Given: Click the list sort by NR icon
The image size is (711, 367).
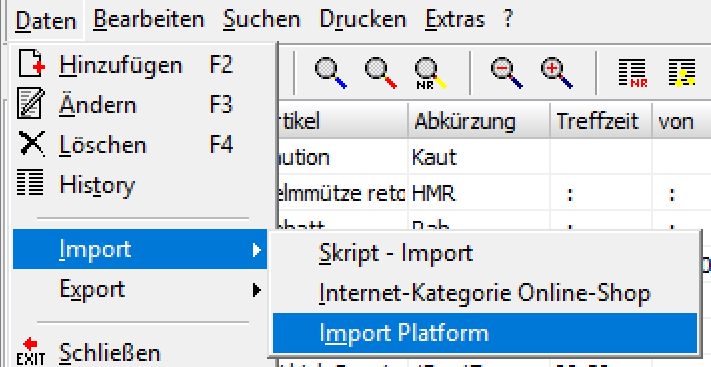Looking at the screenshot, I should (x=633, y=73).
